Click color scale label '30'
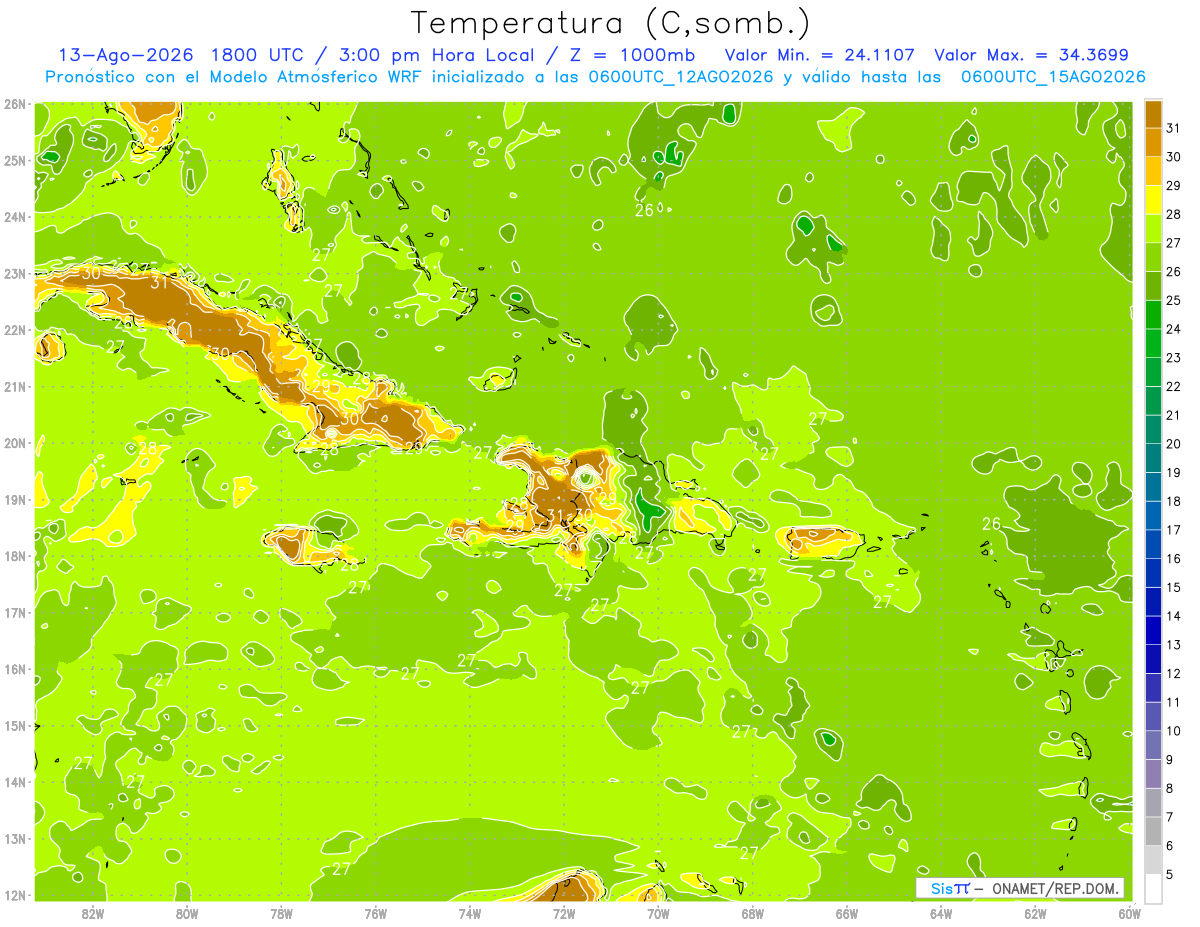Viewport: 1200px width, 927px height. pyautogui.click(x=1174, y=157)
